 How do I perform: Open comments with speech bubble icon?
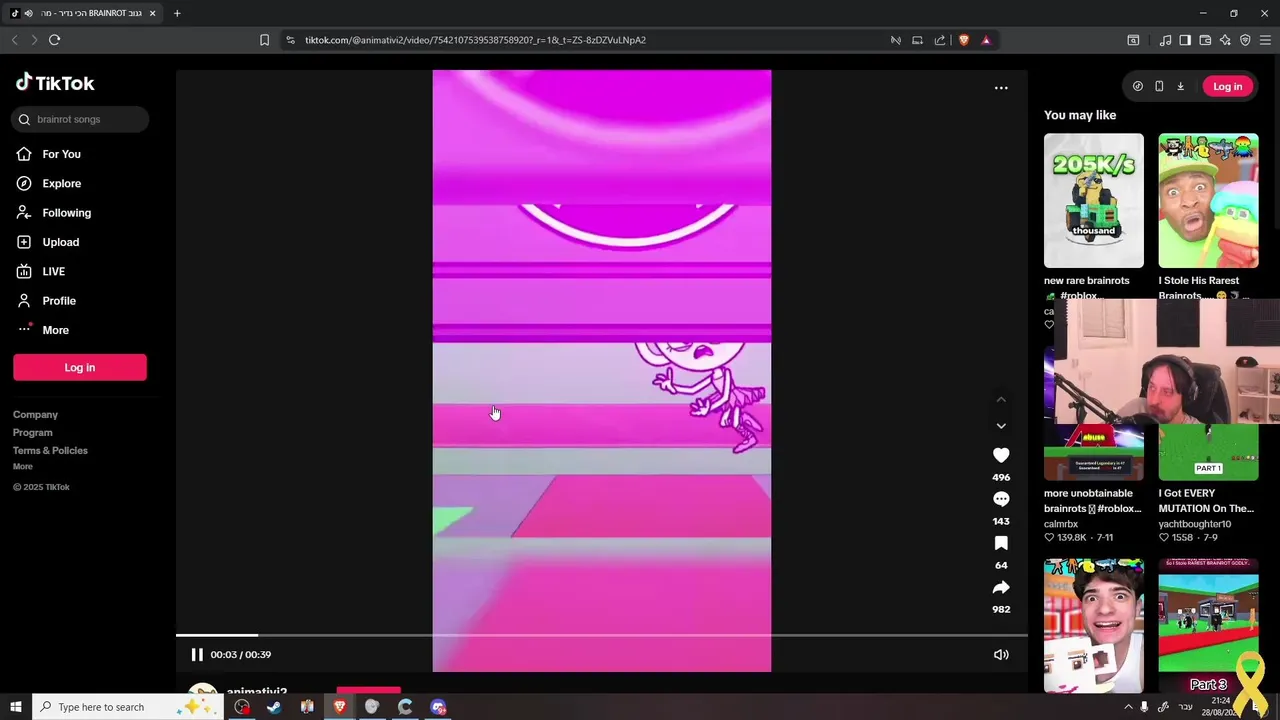pos(1001,499)
